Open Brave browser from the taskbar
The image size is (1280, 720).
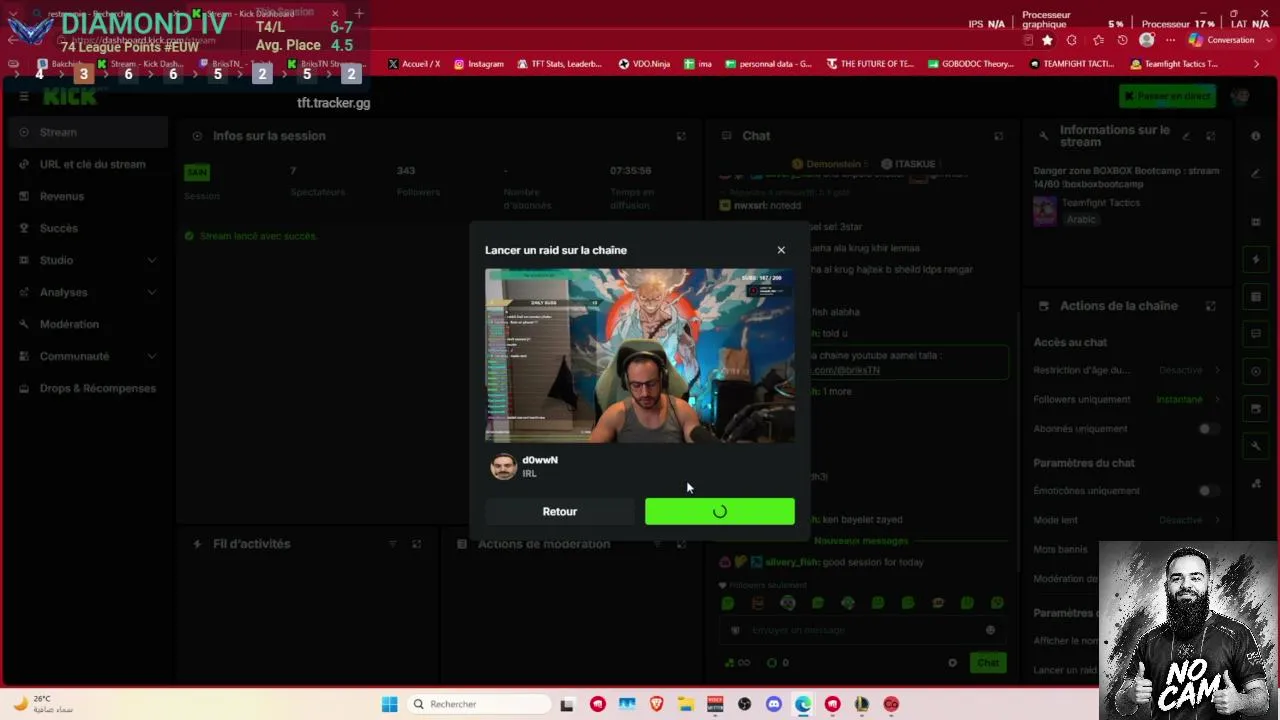[656, 704]
